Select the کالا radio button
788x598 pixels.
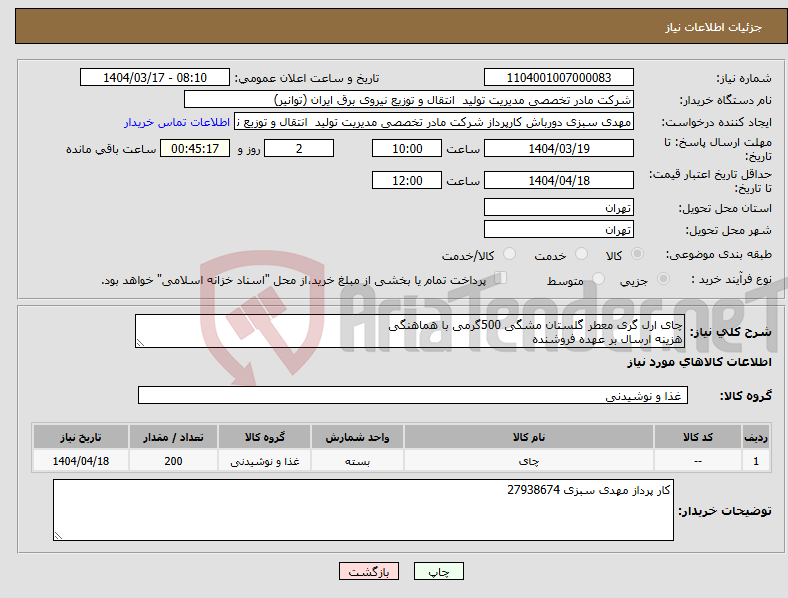click(x=637, y=254)
